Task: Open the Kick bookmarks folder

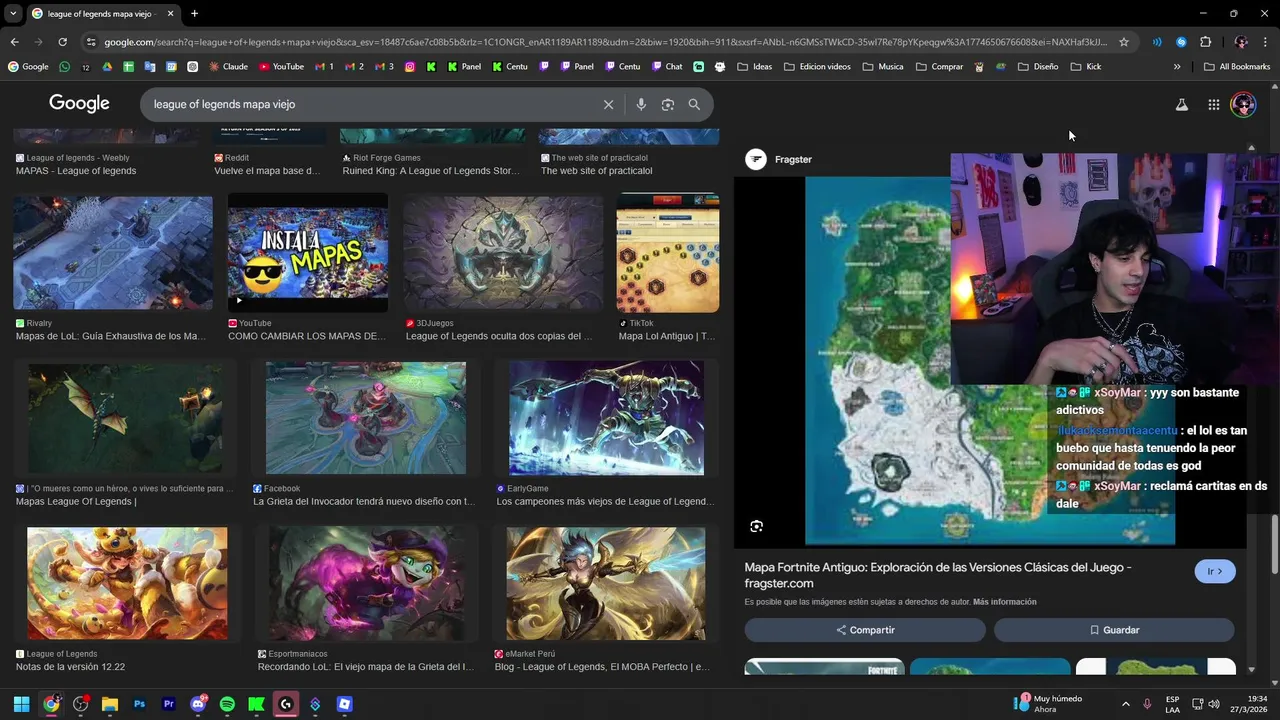Action: coord(1086,67)
